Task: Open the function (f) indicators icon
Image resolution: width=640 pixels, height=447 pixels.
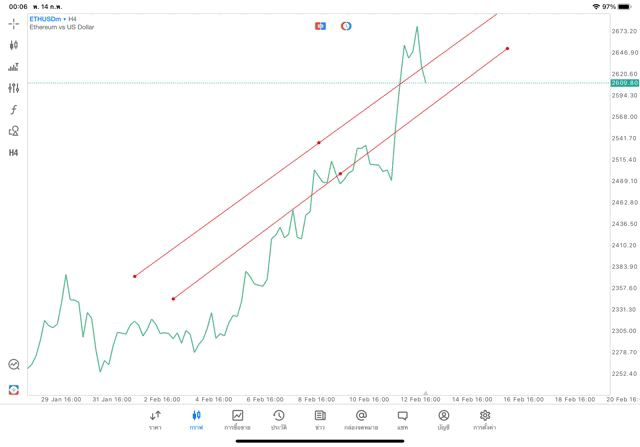Action: [14, 110]
